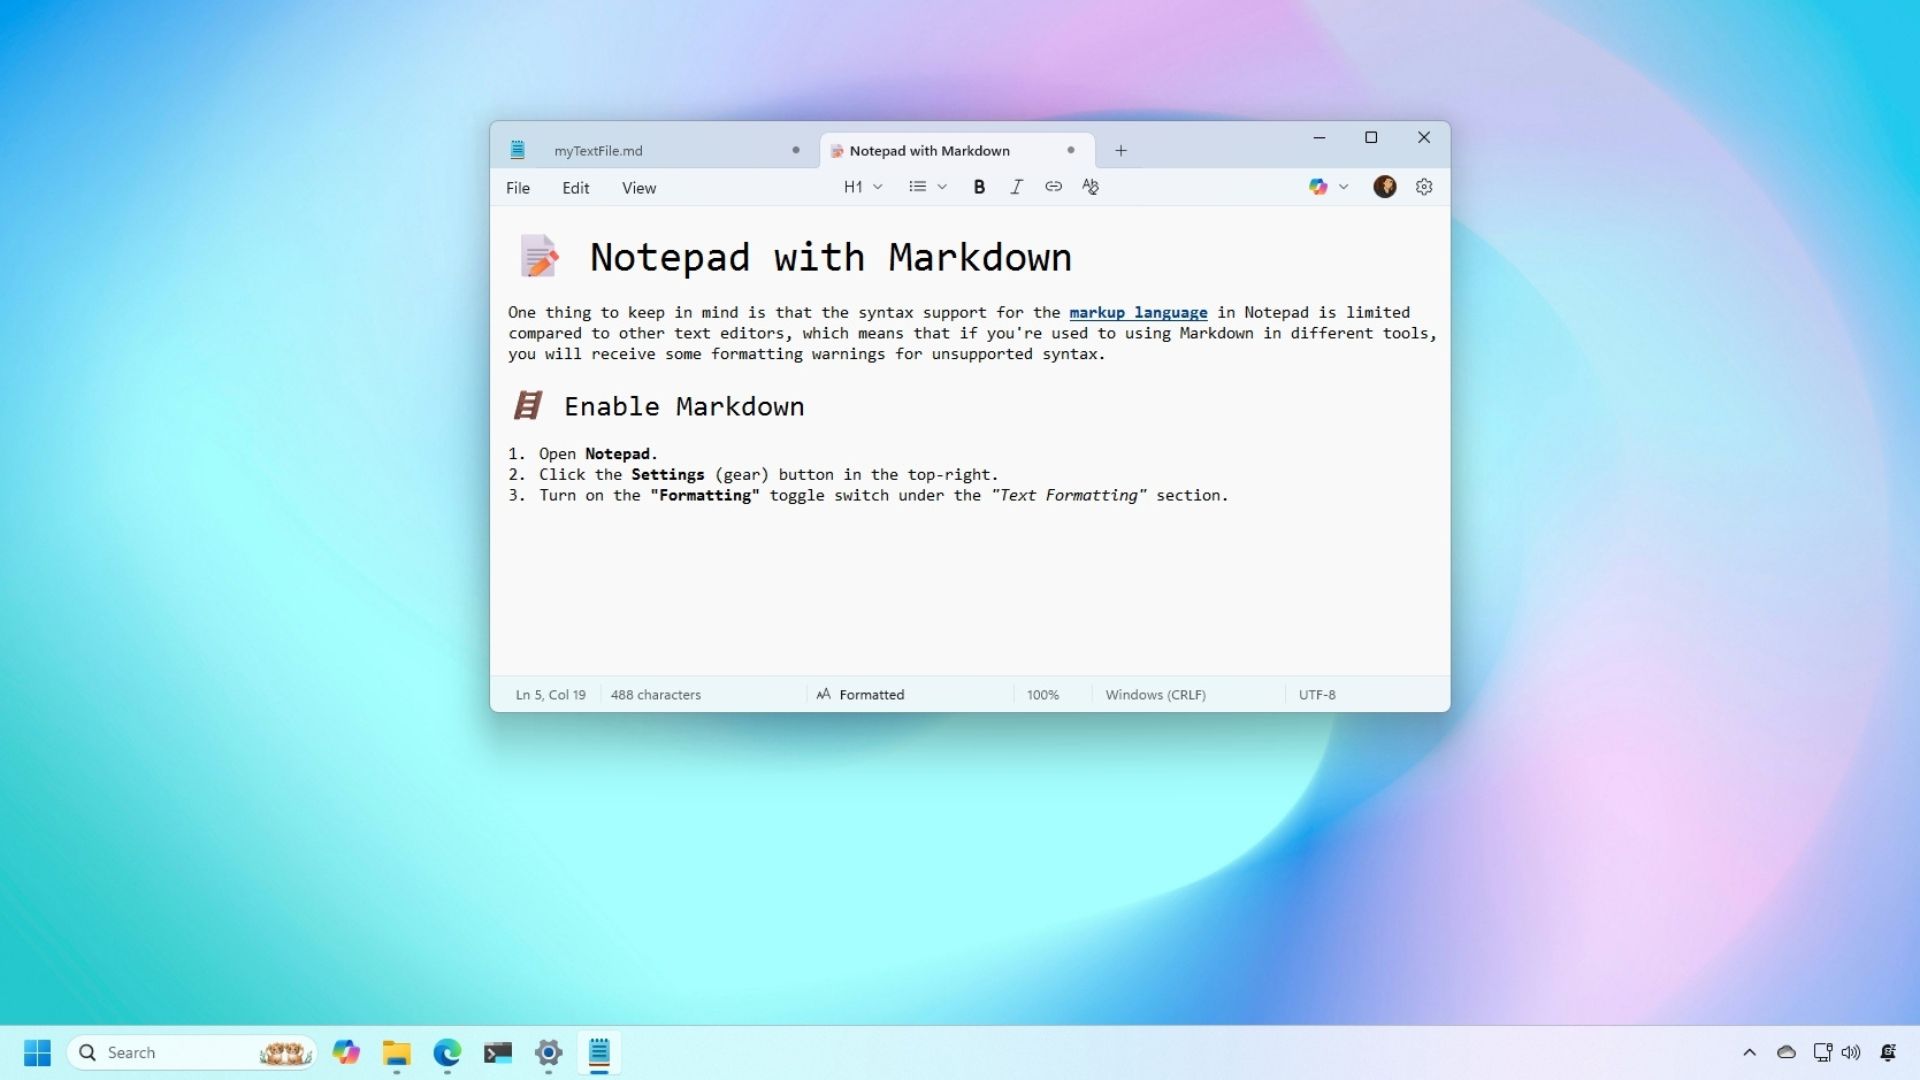Launch Copilot from the taskbar
Screen dimensions: 1920x1080
(346, 1053)
